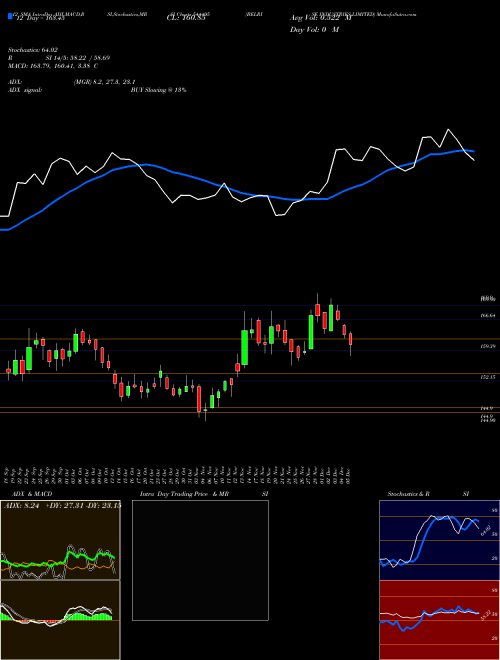500x660 pixels.
Task: Click the 'Intra Day Trading Price & MR' title
Action: click(x=184, y=494)
